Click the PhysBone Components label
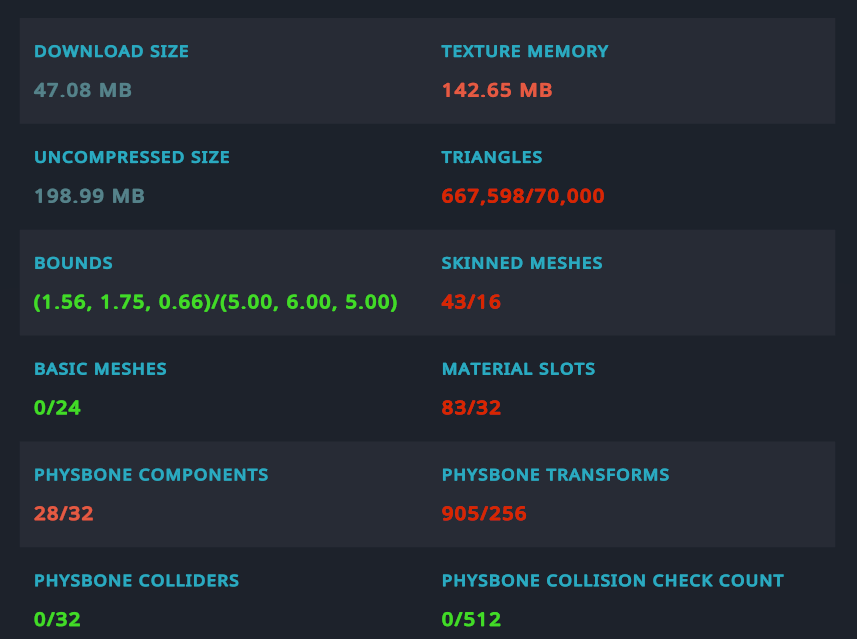The image size is (857, 639). (151, 475)
